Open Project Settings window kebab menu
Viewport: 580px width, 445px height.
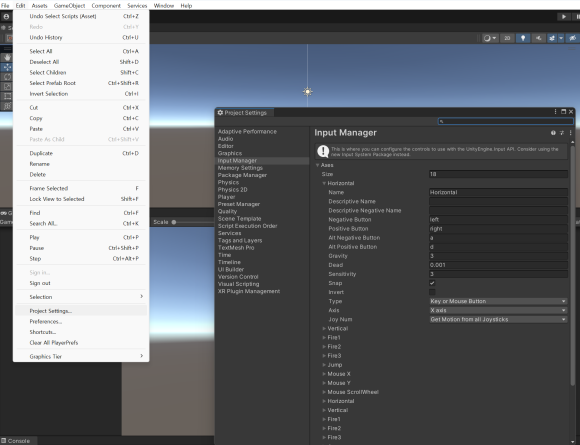point(555,112)
